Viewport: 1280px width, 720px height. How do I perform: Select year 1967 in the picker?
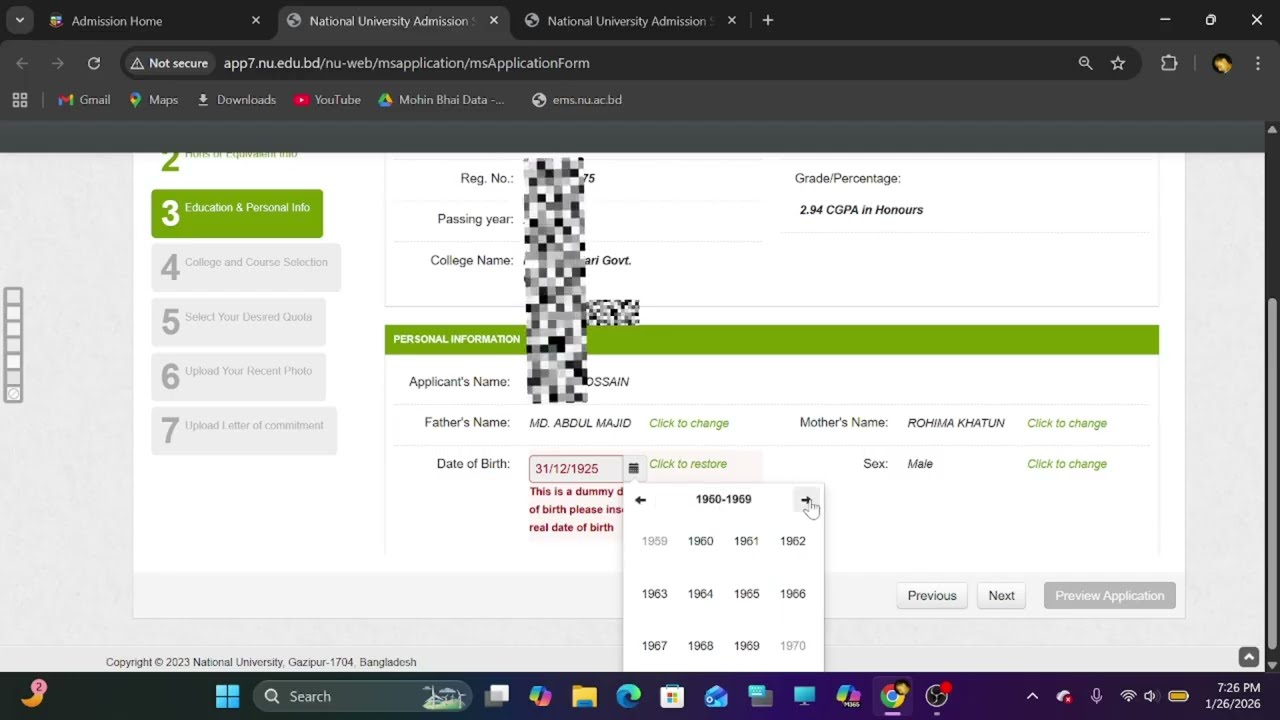pos(654,646)
